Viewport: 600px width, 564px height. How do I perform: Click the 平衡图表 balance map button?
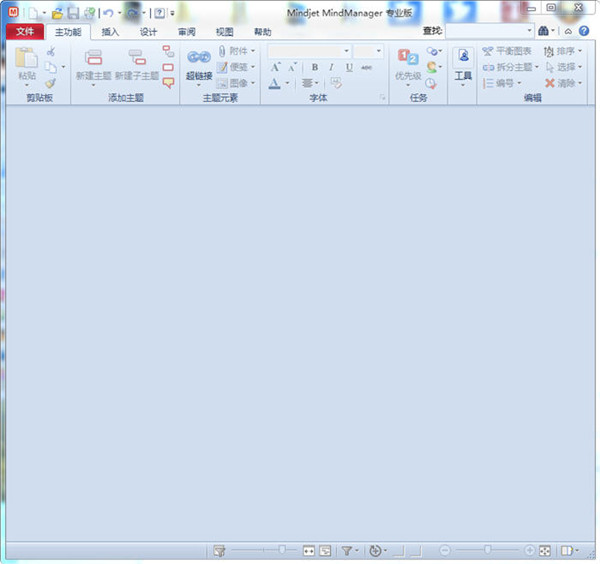(x=508, y=51)
